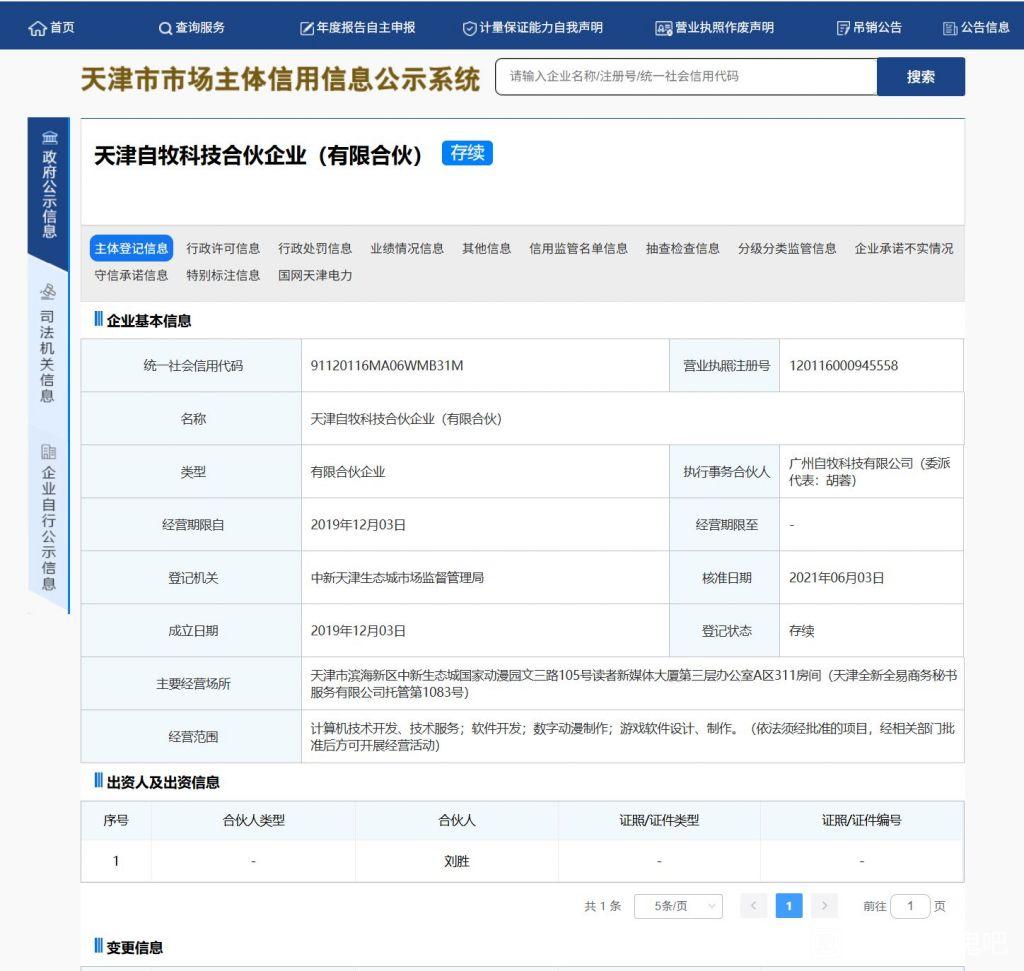
Task: Click the enterprise name search input field
Action: point(686,77)
